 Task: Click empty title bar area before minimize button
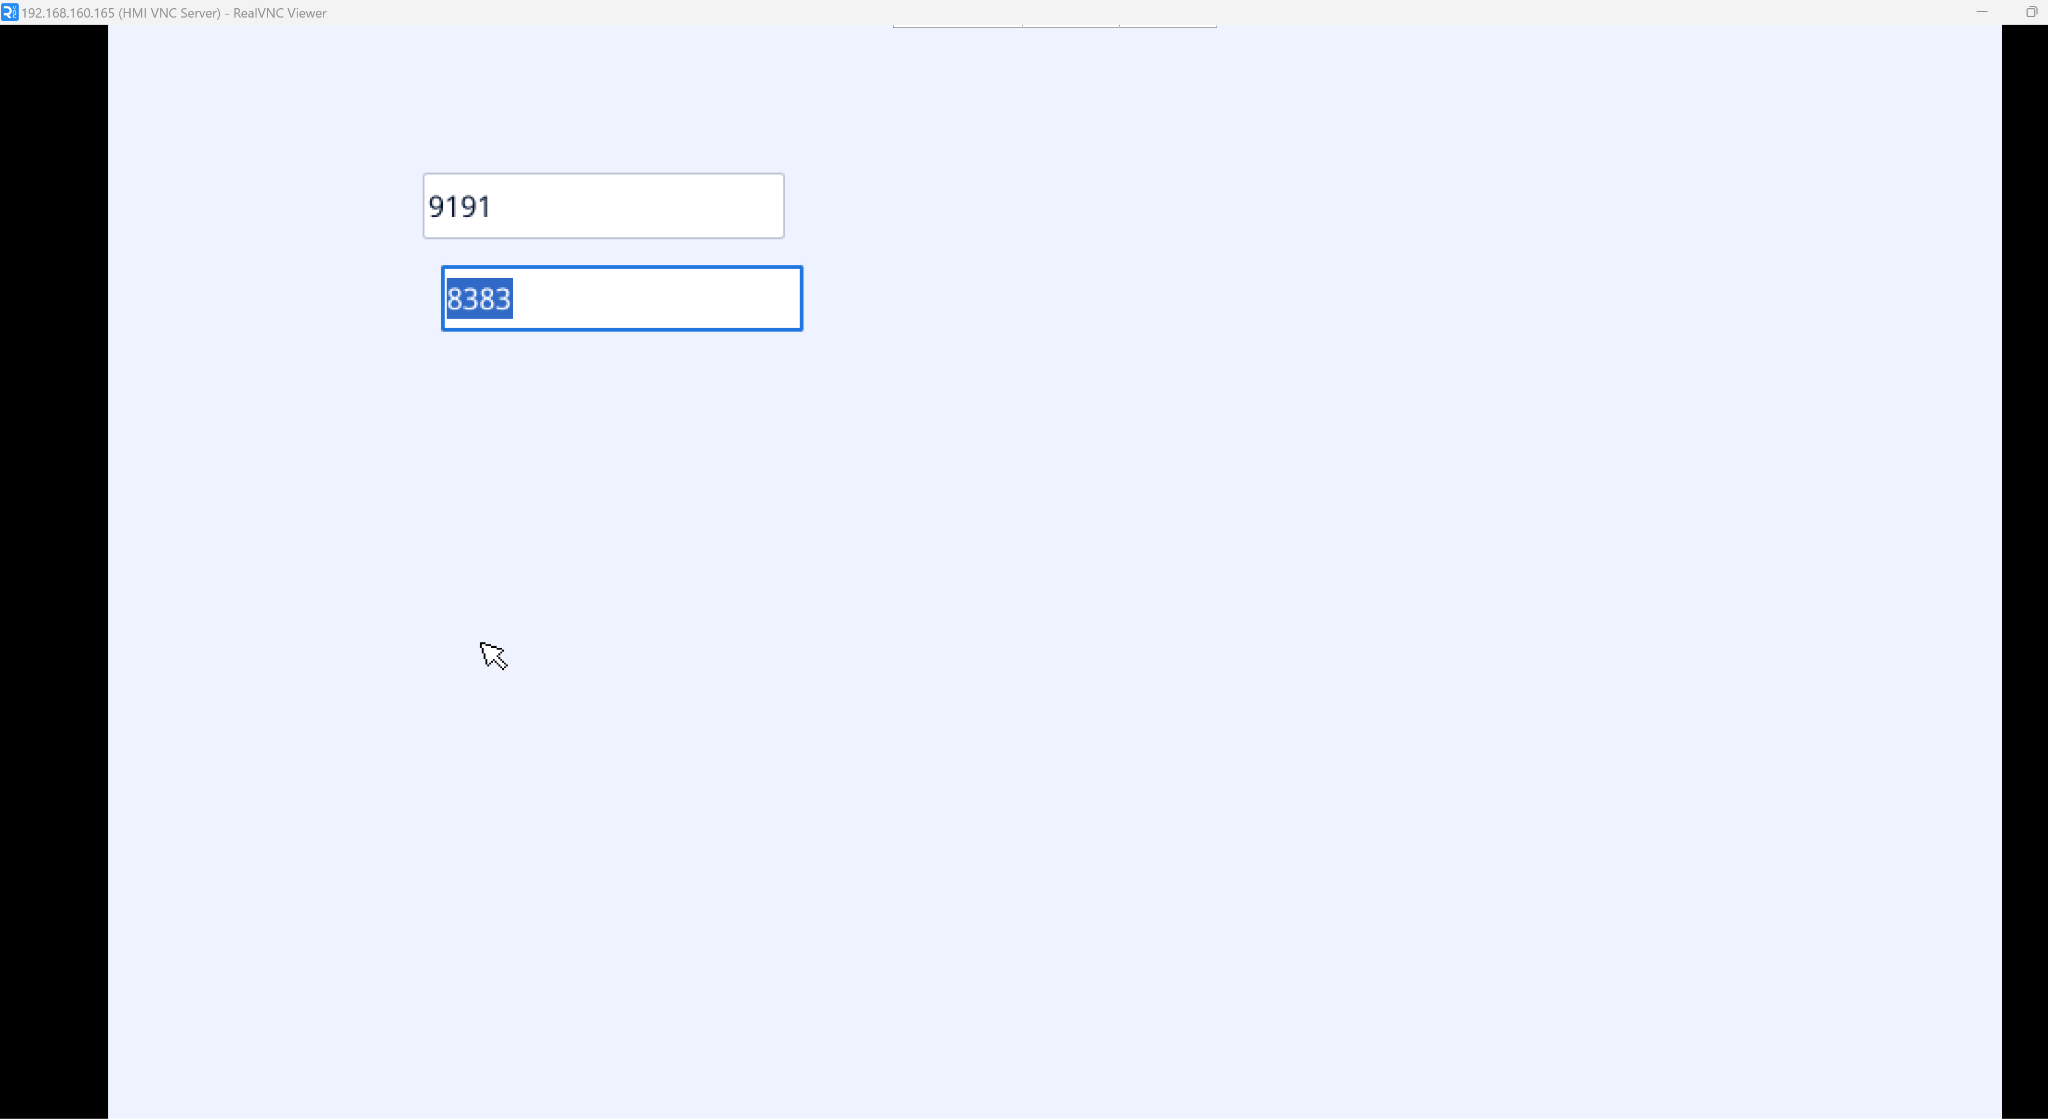point(1500,12)
